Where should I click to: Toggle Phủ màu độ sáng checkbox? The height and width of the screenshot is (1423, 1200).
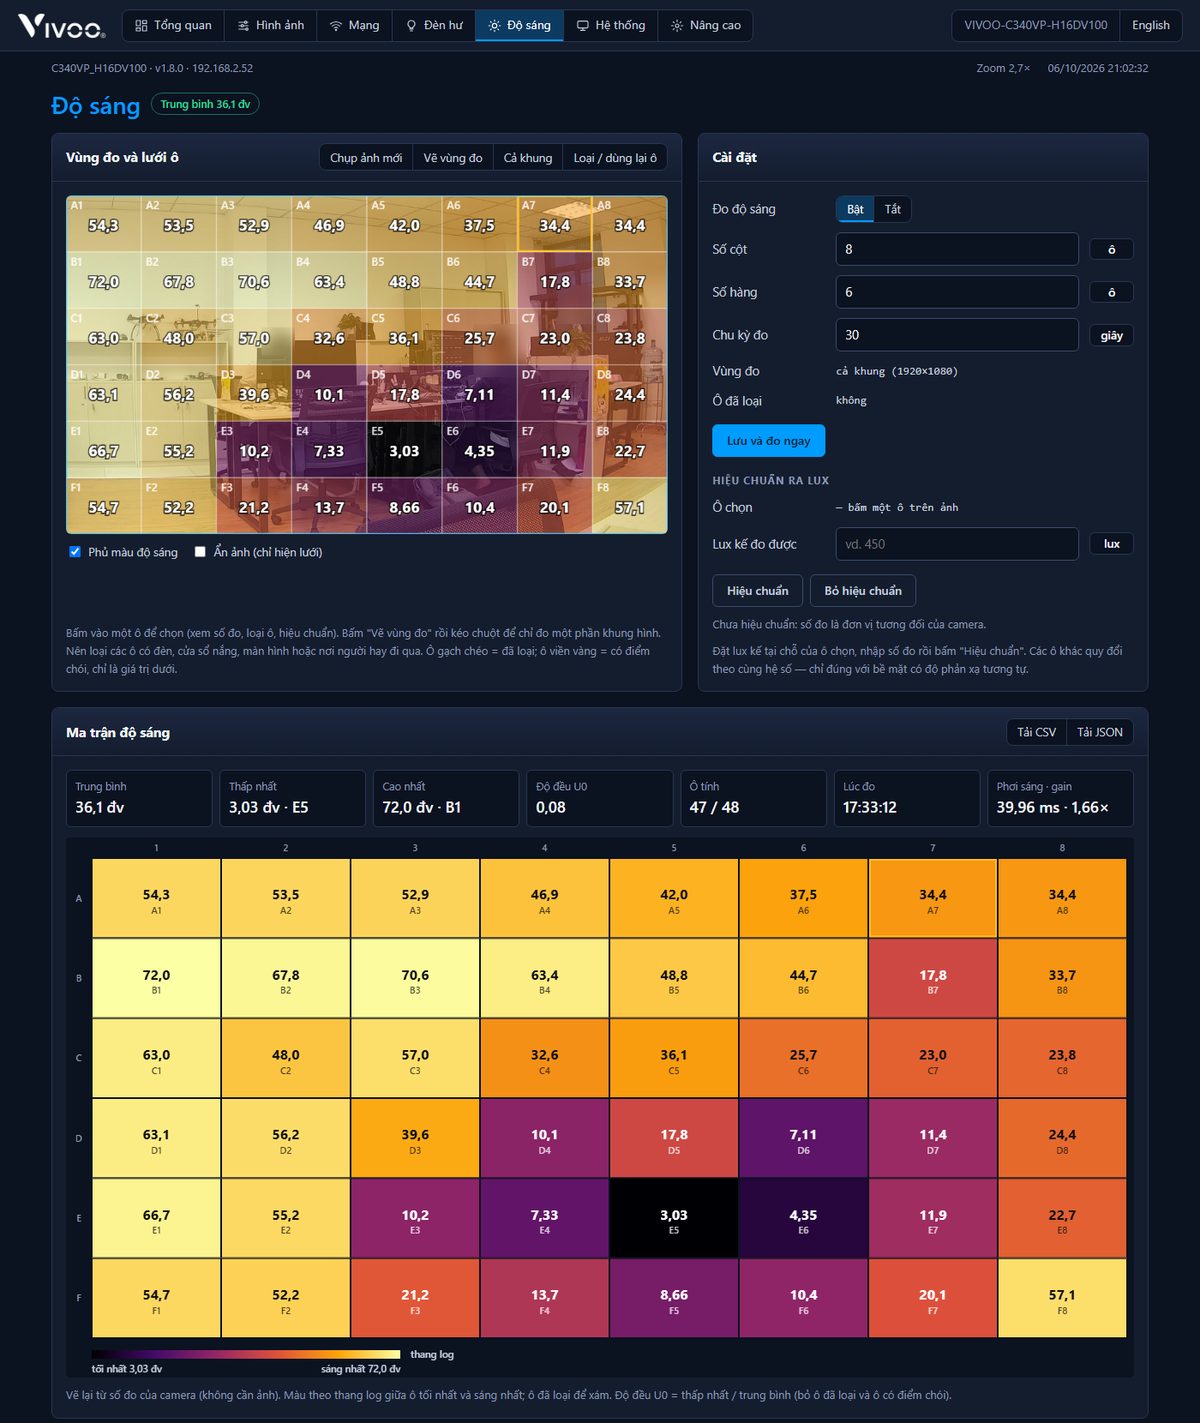click(75, 552)
